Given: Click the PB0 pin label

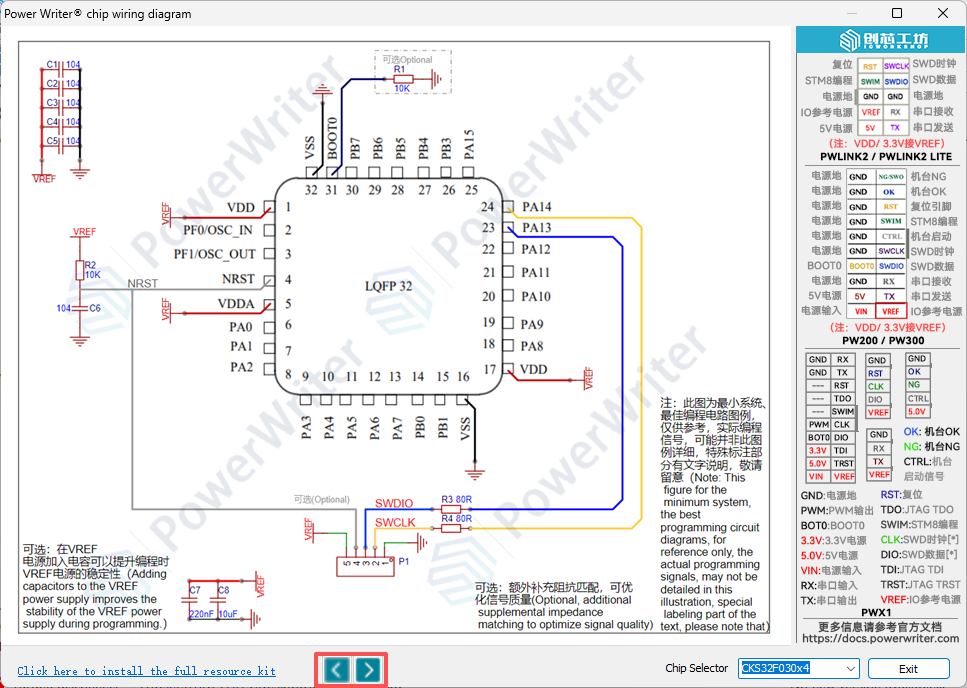Looking at the screenshot, I should point(420,427).
